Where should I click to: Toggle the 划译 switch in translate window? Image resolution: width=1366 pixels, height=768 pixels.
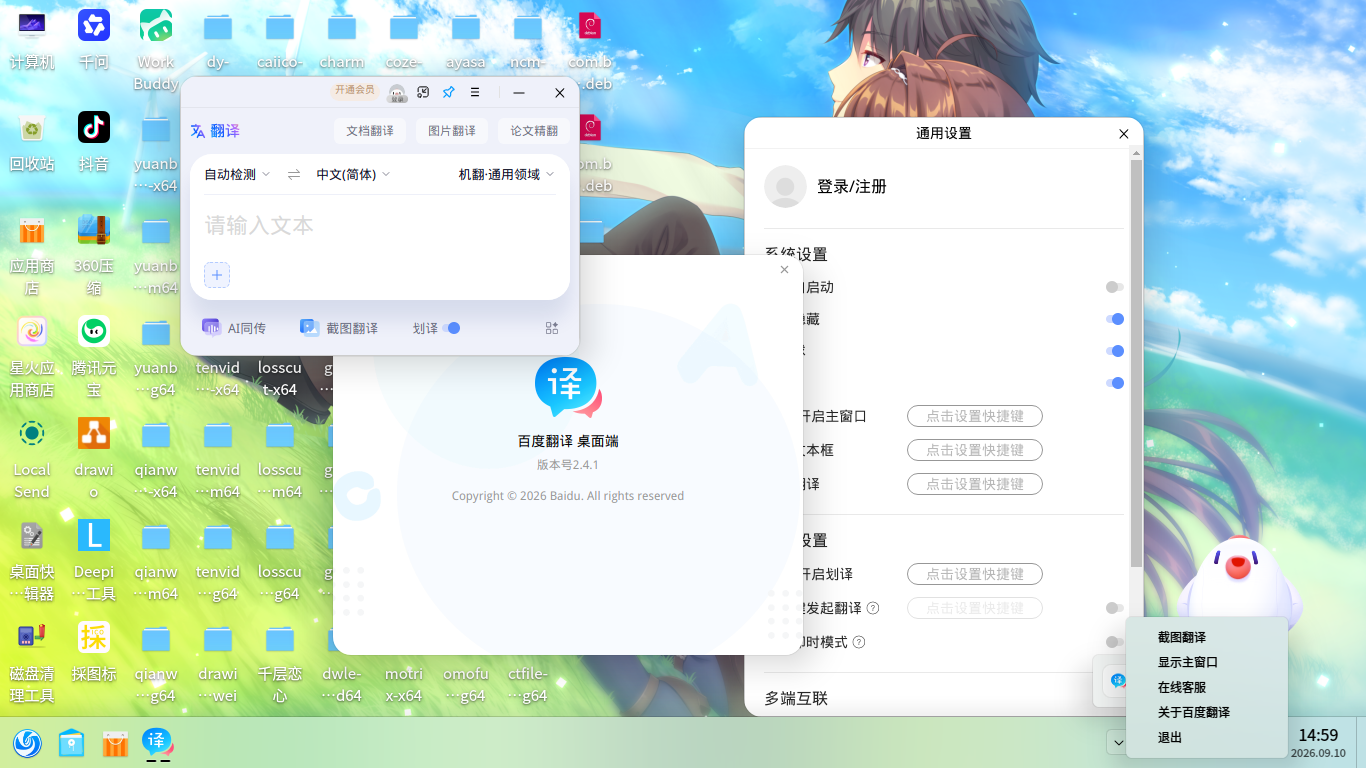pyautogui.click(x=451, y=328)
